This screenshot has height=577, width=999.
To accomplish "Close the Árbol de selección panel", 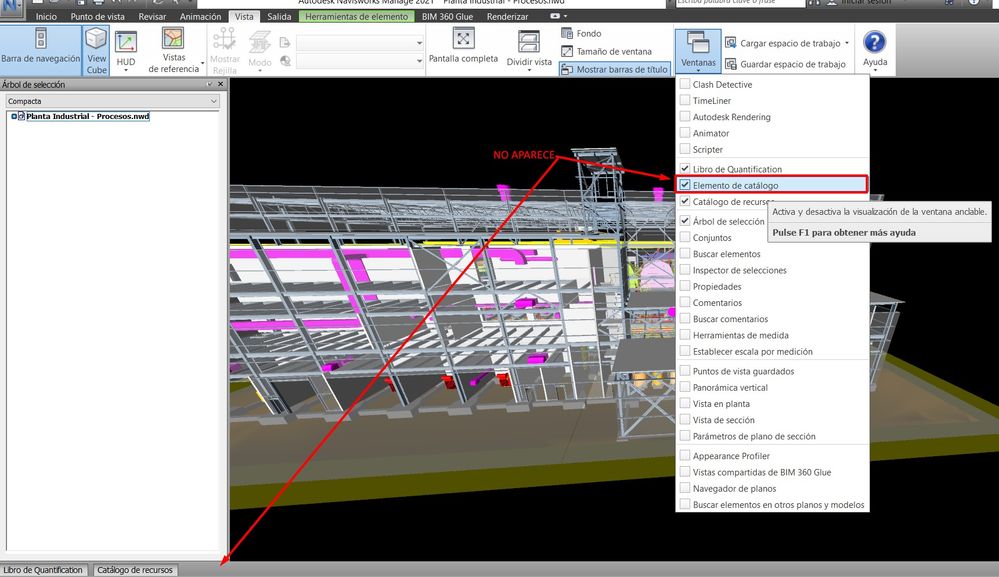I will click(221, 84).
